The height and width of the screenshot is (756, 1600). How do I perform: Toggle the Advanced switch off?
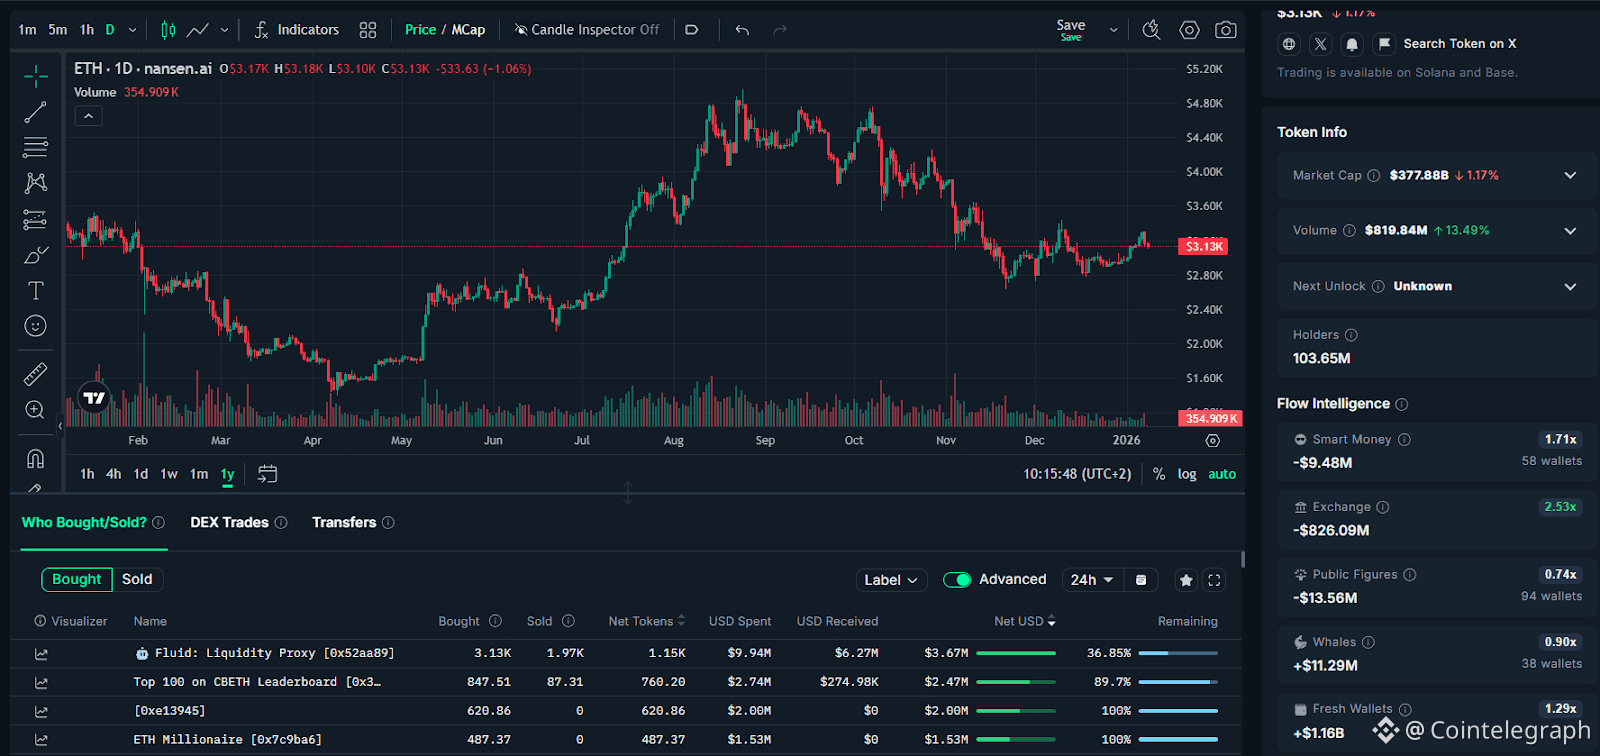pyautogui.click(x=957, y=580)
